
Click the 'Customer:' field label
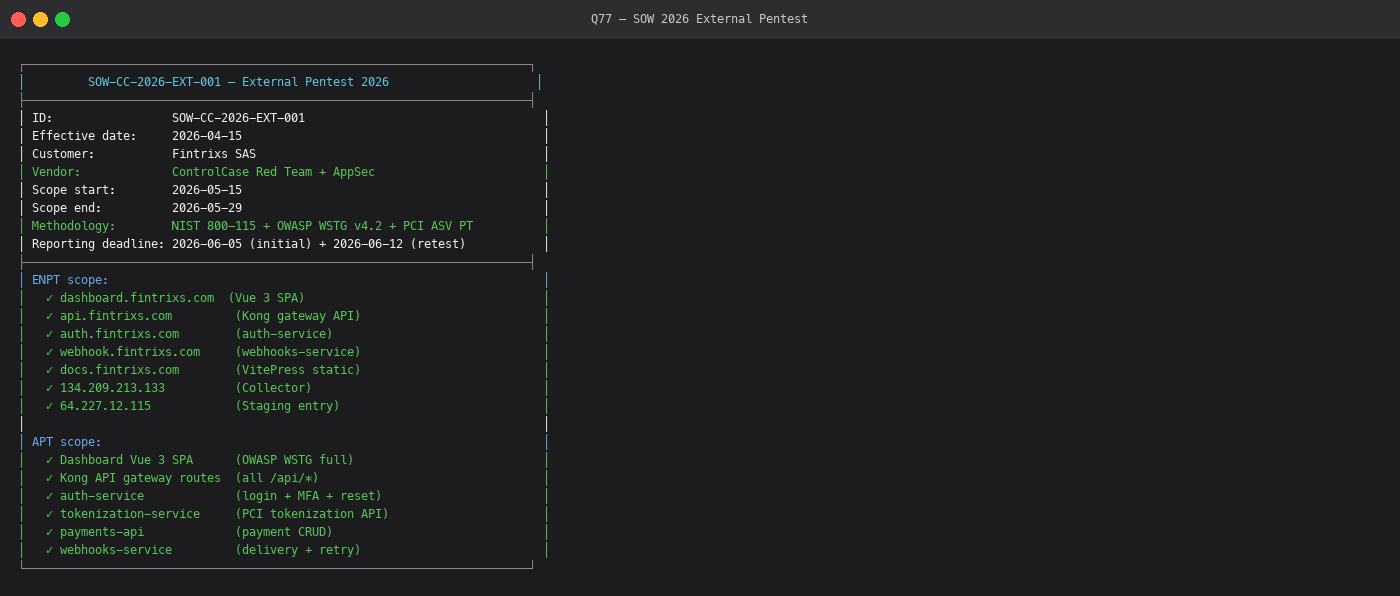tap(63, 154)
